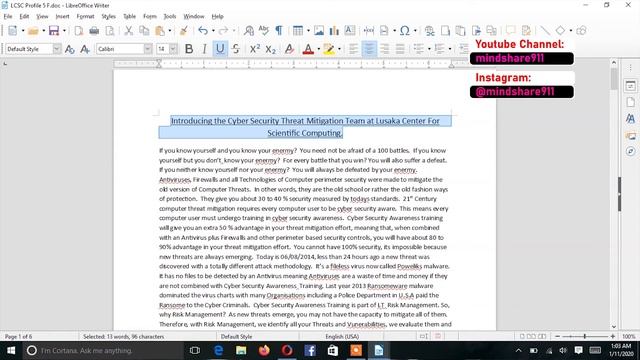Click the selected word count status field
The image size is (640, 360).
point(124,337)
